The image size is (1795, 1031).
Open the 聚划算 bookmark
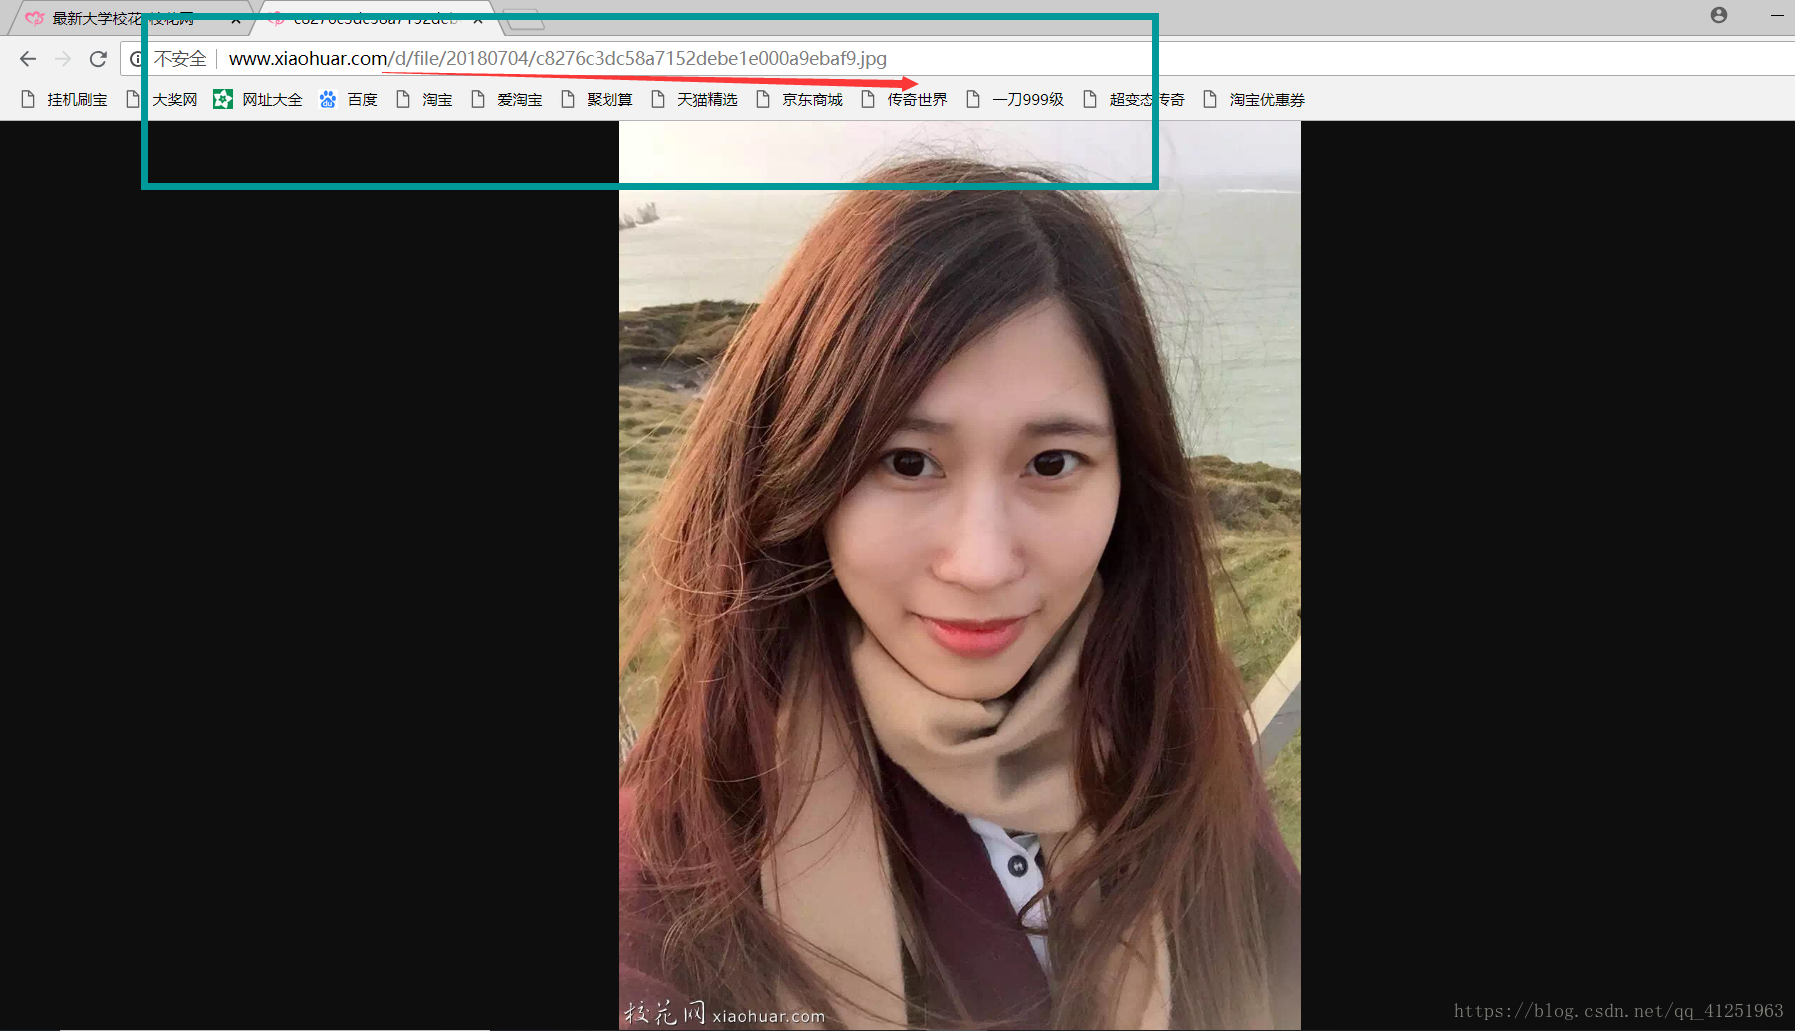[609, 99]
